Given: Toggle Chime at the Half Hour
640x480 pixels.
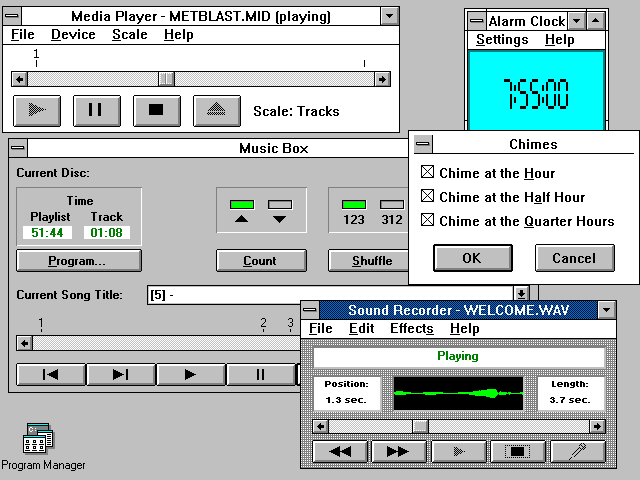Looking at the screenshot, I should [x=428, y=197].
